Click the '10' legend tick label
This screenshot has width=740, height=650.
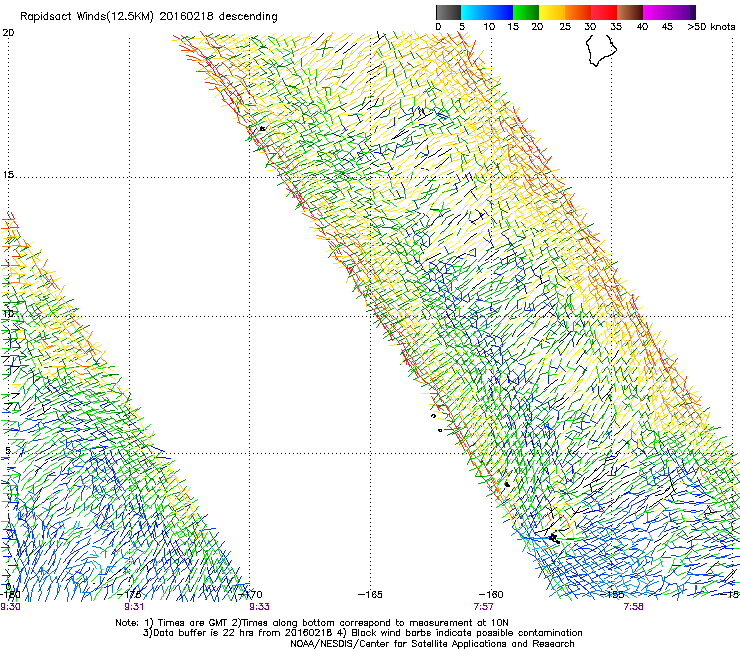[x=489, y=27]
